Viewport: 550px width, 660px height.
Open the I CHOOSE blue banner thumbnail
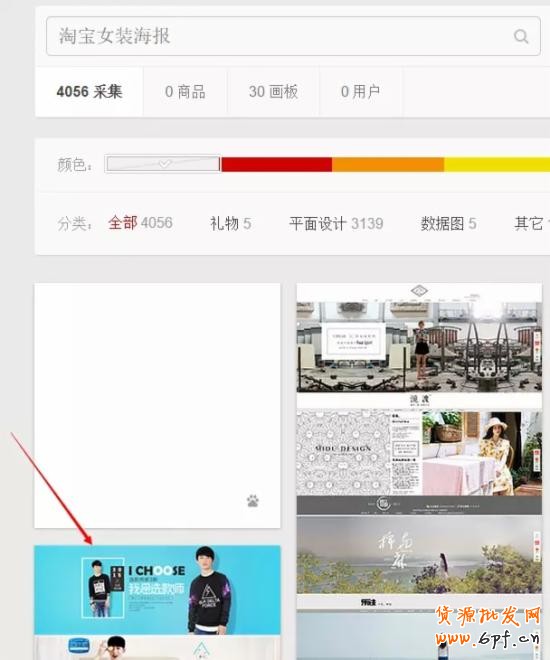[x=157, y=589]
